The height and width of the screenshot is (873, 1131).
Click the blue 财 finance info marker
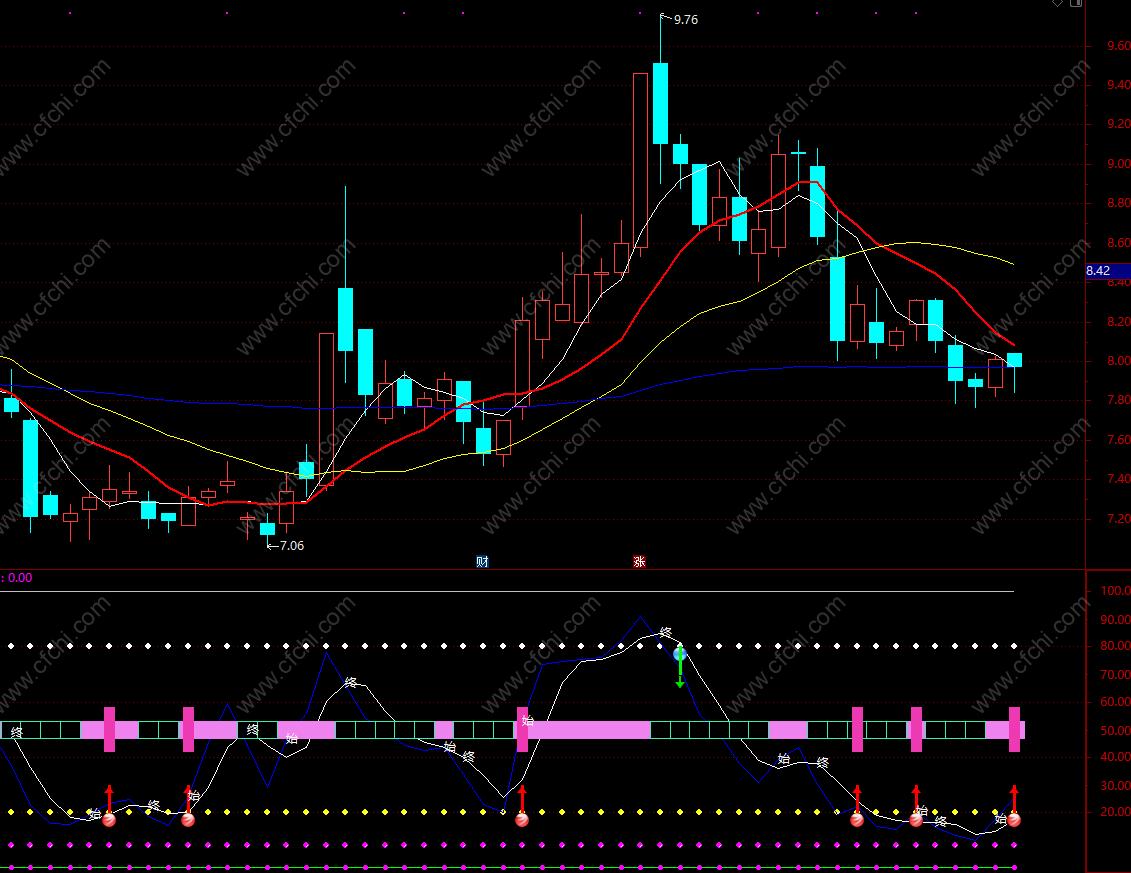coord(482,561)
